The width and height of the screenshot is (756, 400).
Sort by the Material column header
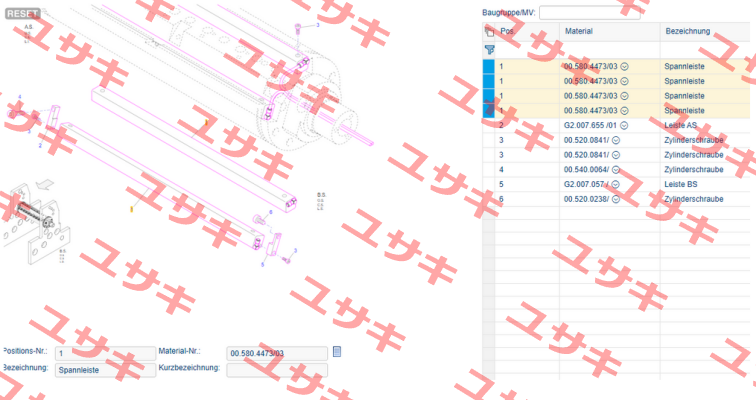[x=579, y=31]
